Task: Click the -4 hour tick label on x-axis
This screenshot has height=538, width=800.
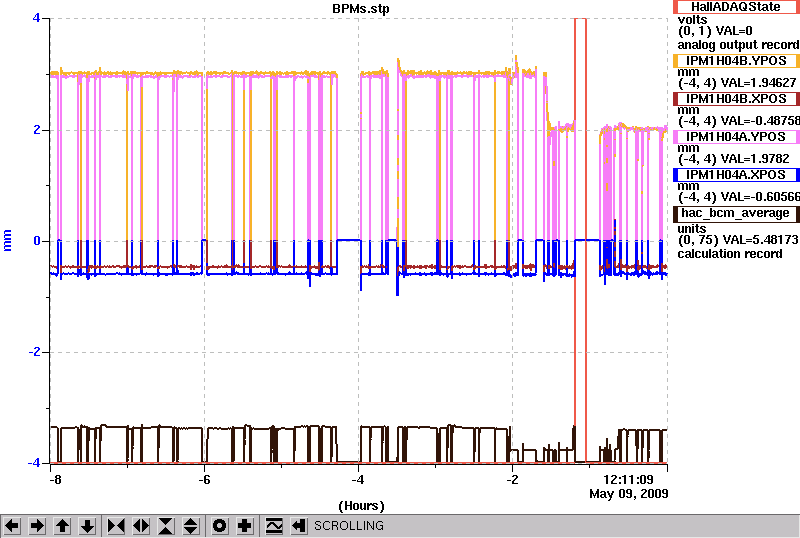Action: coord(358,480)
